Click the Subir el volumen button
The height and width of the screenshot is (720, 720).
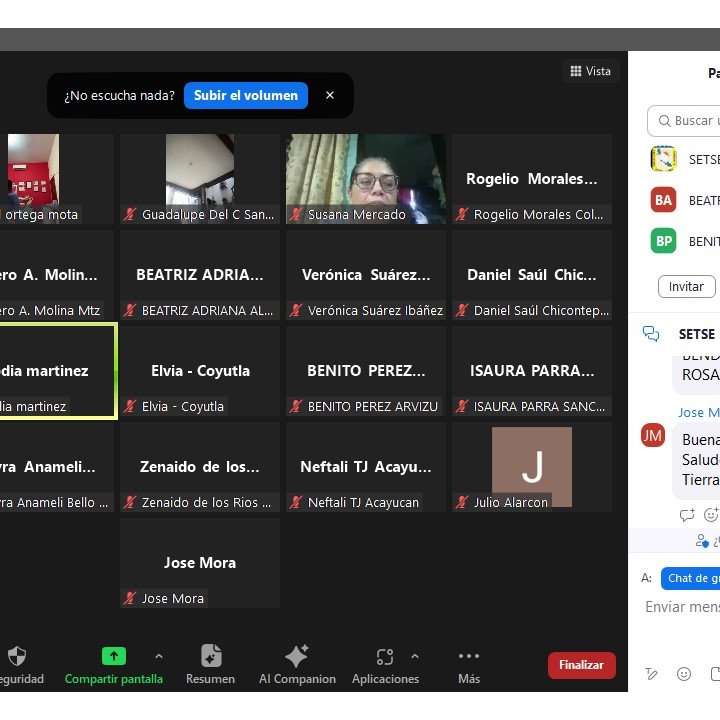pyautogui.click(x=246, y=96)
